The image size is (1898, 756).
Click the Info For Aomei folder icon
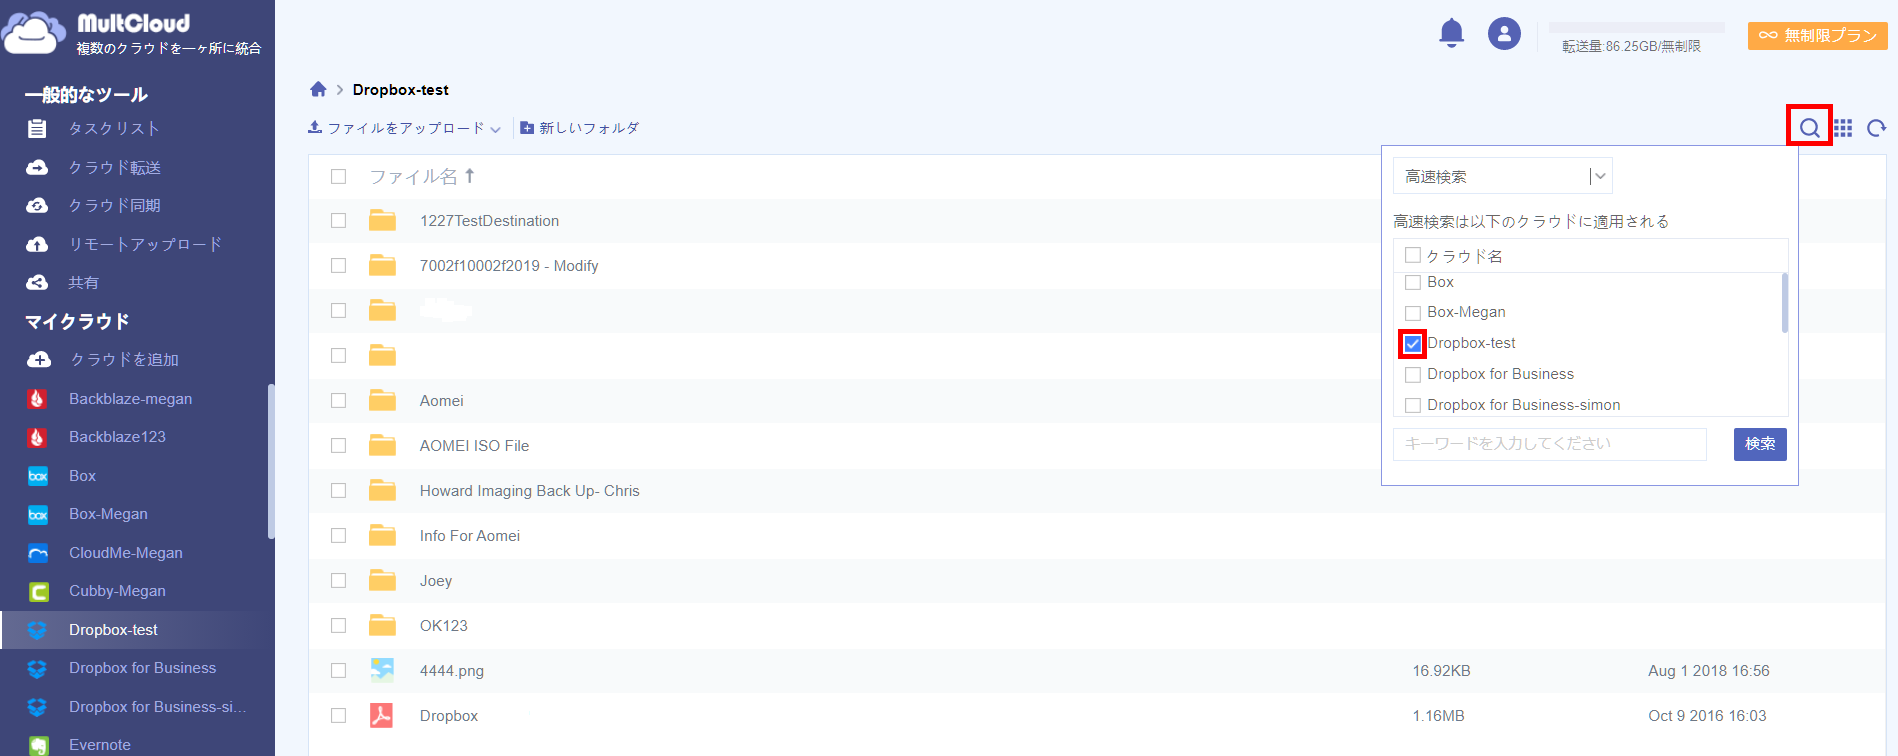pyautogui.click(x=382, y=535)
